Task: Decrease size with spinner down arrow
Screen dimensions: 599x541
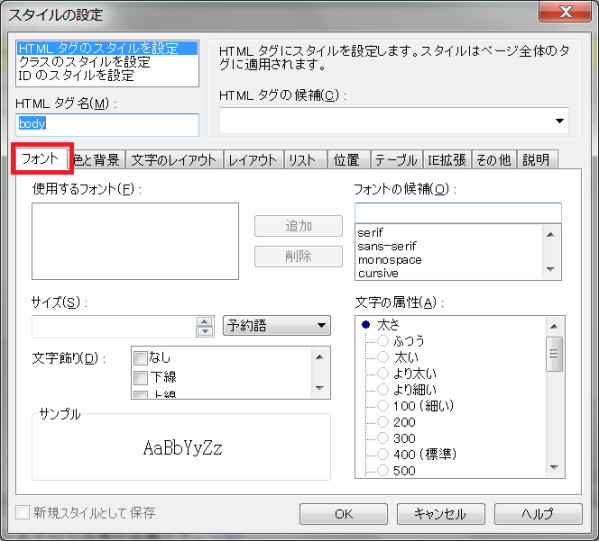Action: (x=205, y=332)
